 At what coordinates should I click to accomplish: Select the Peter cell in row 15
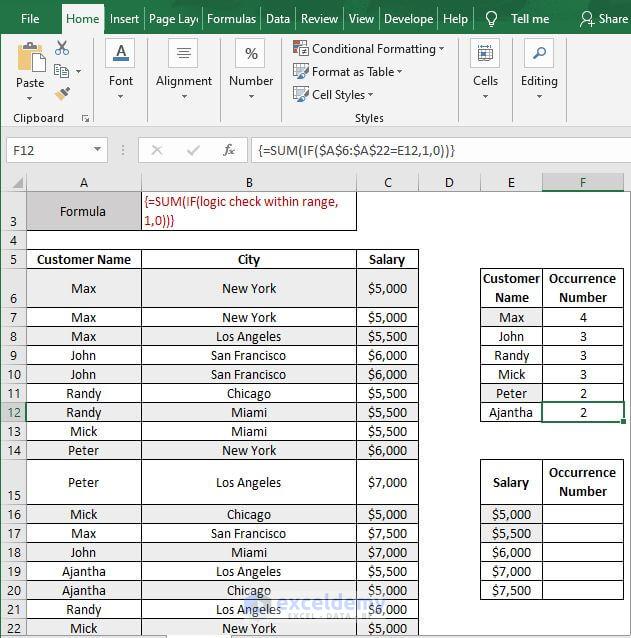[84, 483]
